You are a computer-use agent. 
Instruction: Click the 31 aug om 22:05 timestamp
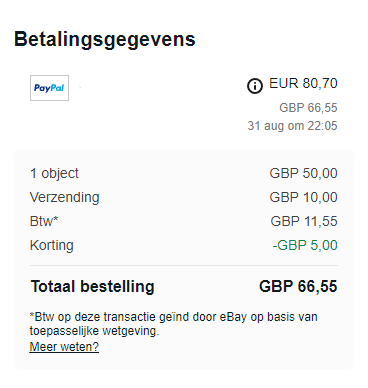click(292, 126)
